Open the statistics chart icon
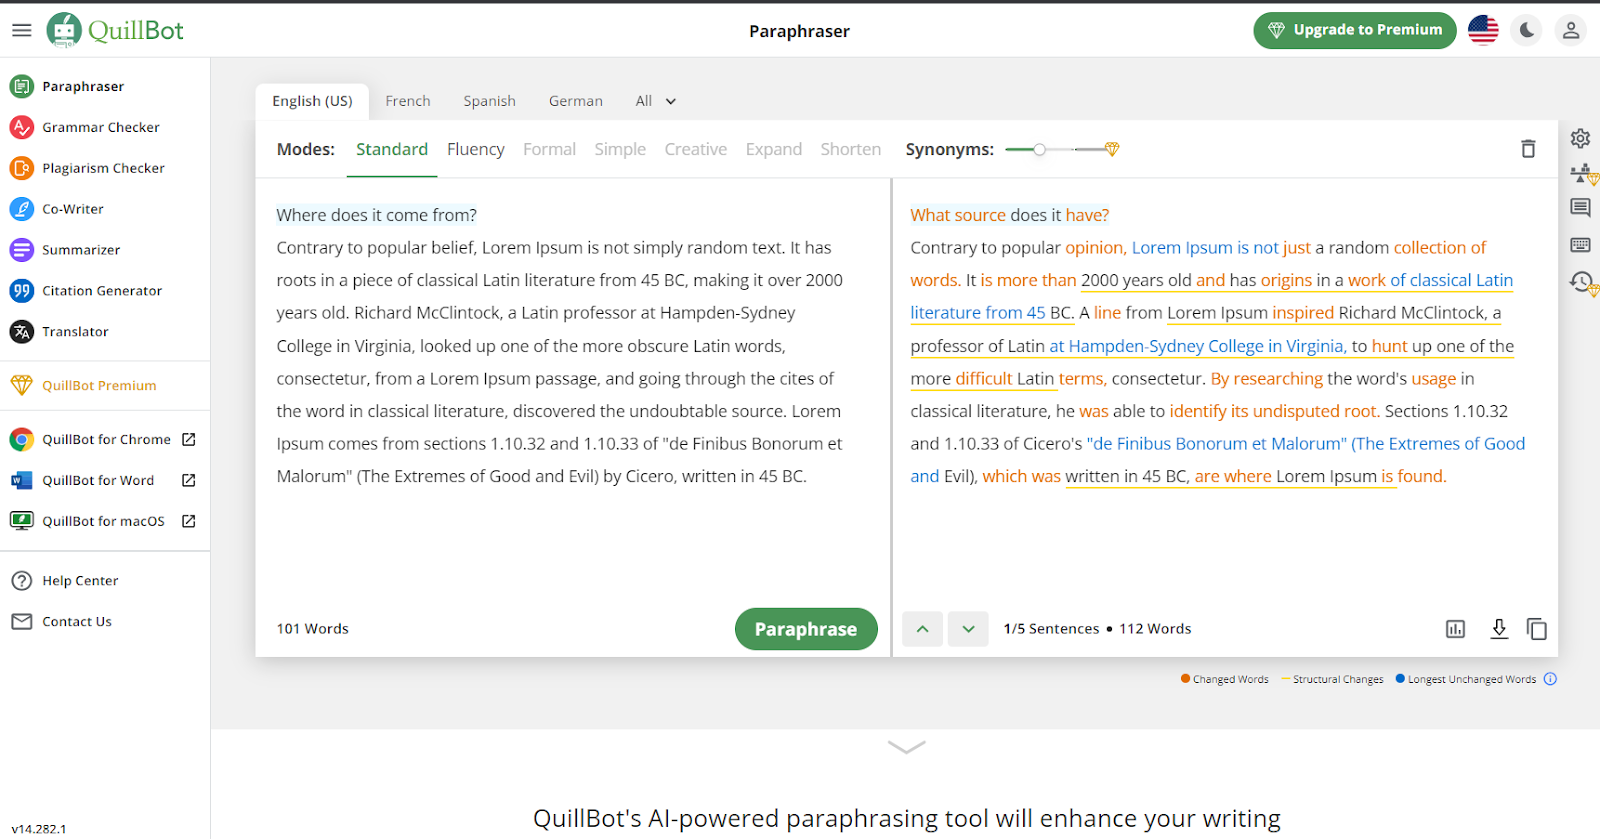This screenshot has width=1600, height=839. pos(1455,629)
